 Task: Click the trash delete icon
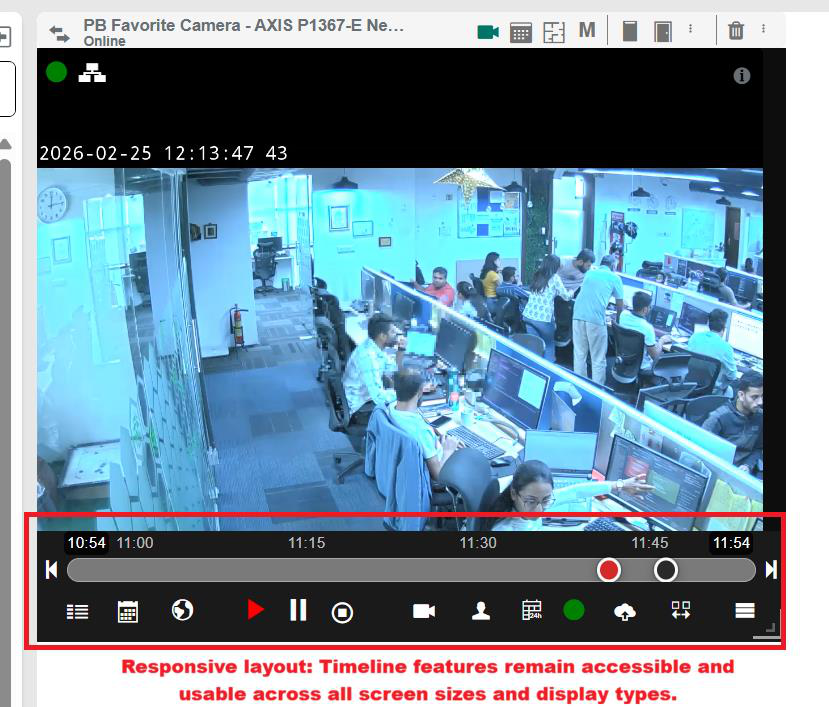point(736,31)
